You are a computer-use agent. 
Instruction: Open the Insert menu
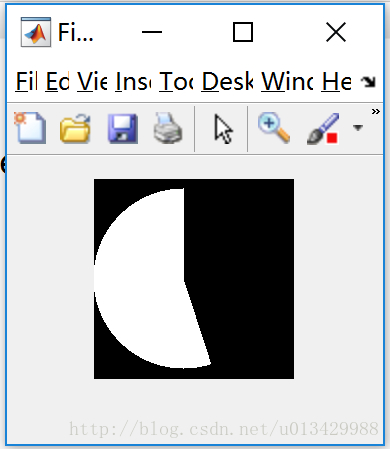[x=133, y=82]
